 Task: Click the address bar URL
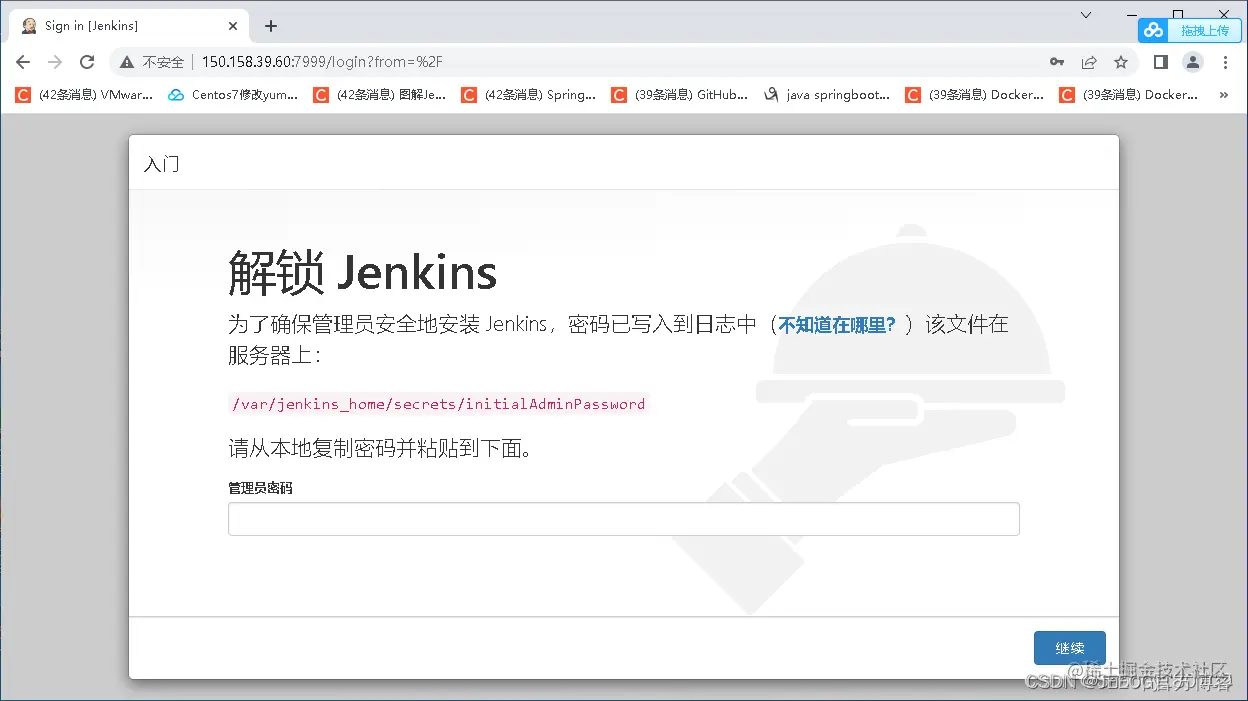pyautogui.click(x=322, y=62)
